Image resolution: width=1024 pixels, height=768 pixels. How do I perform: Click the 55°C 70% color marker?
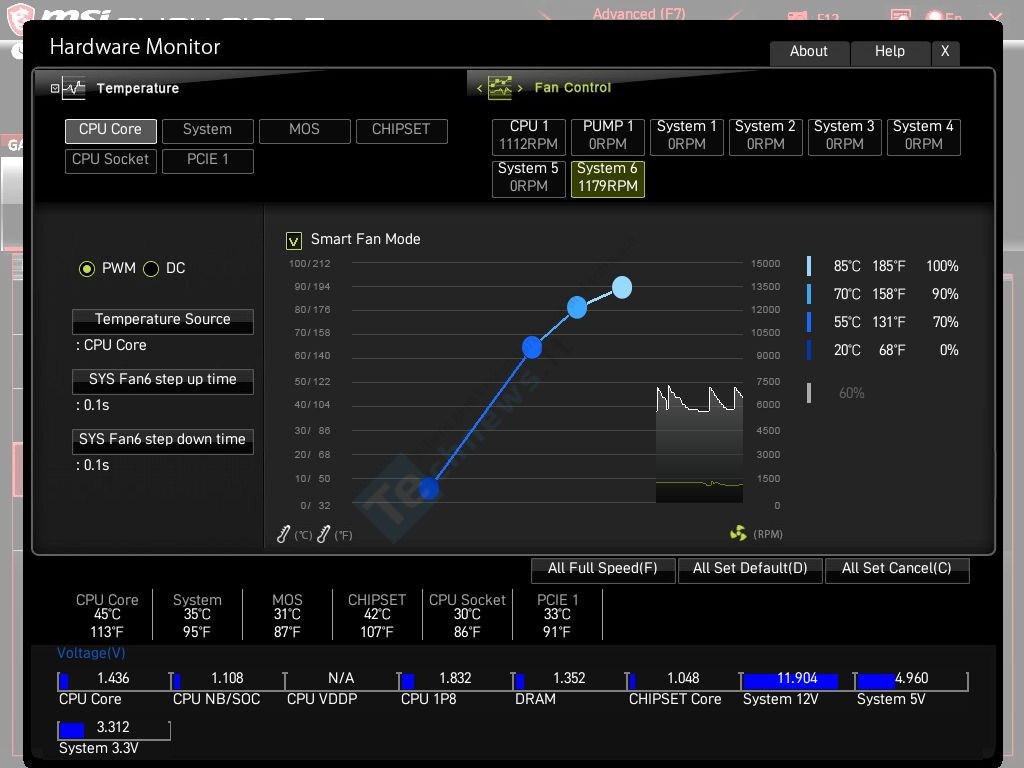(809, 323)
